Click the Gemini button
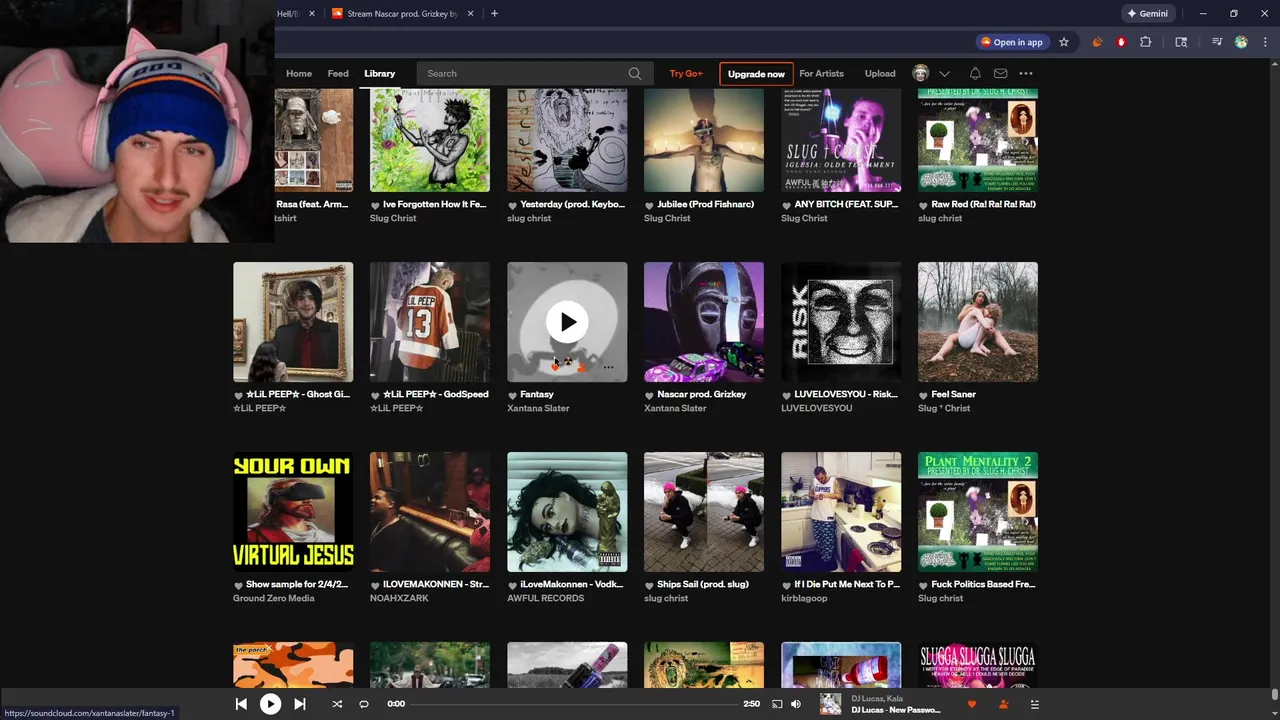 1147,14
